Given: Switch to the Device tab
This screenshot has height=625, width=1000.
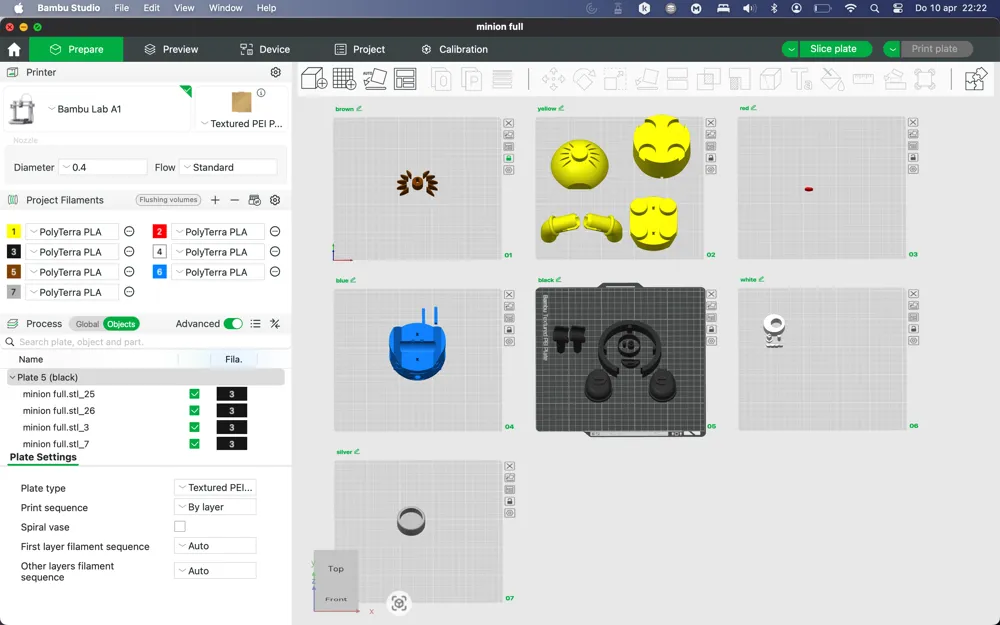Looking at the screenshot, I should coord(265,49).
